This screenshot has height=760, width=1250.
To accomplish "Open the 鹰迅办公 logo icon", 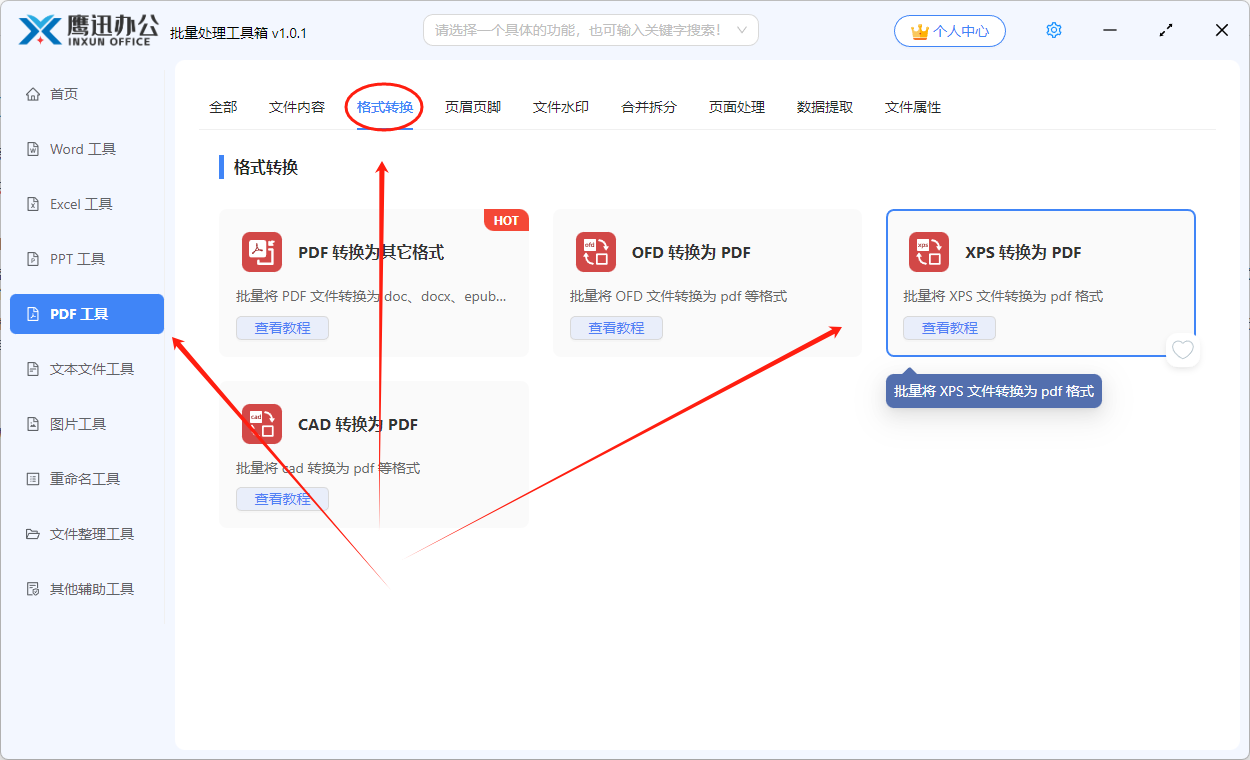I will (36, 30).
